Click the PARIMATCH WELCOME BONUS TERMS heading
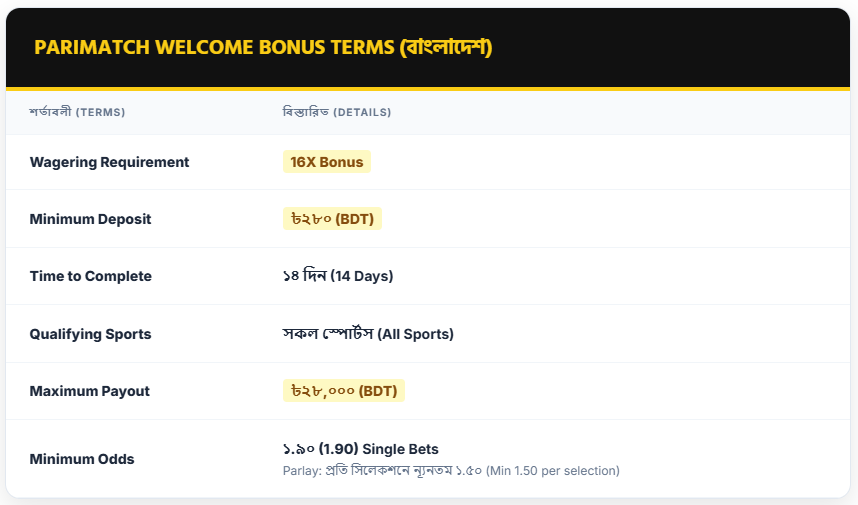 coord(213,48)
